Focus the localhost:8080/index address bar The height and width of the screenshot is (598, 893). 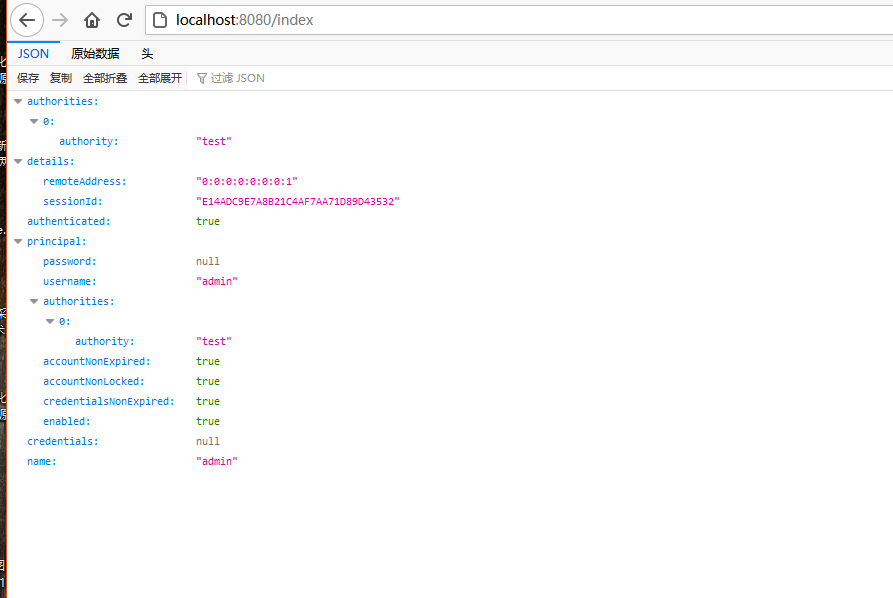pyautogui.click(x=500, y=20)
